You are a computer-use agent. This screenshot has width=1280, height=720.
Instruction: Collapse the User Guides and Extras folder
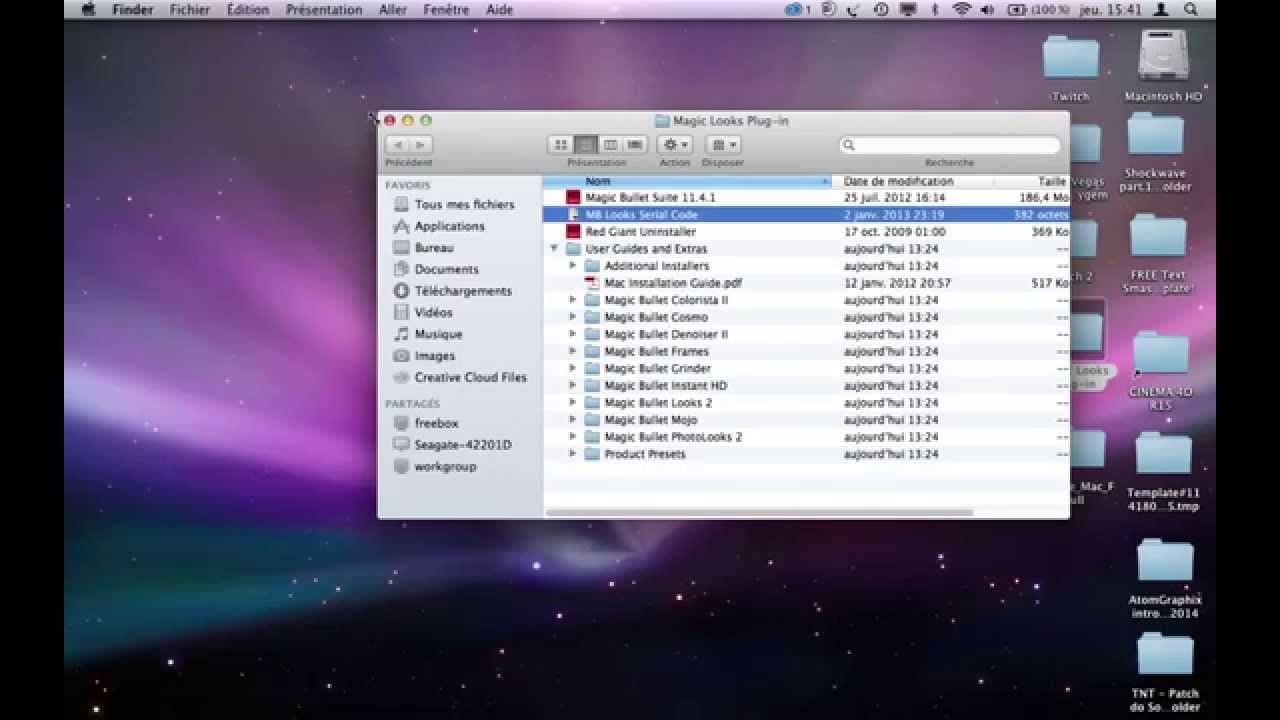554,248
